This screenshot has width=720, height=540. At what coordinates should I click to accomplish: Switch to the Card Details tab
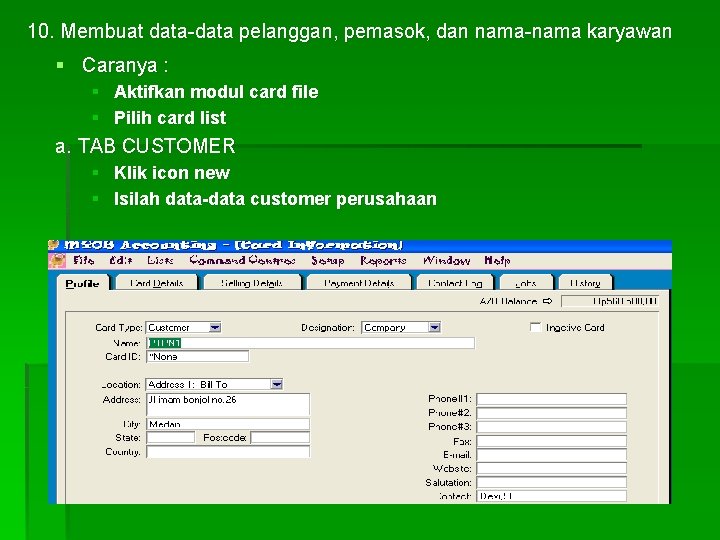pos(157,283)
